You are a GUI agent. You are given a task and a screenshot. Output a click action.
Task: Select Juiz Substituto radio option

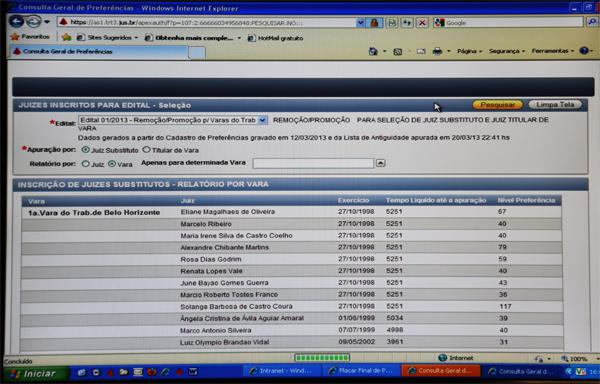(x=86, y=150)
